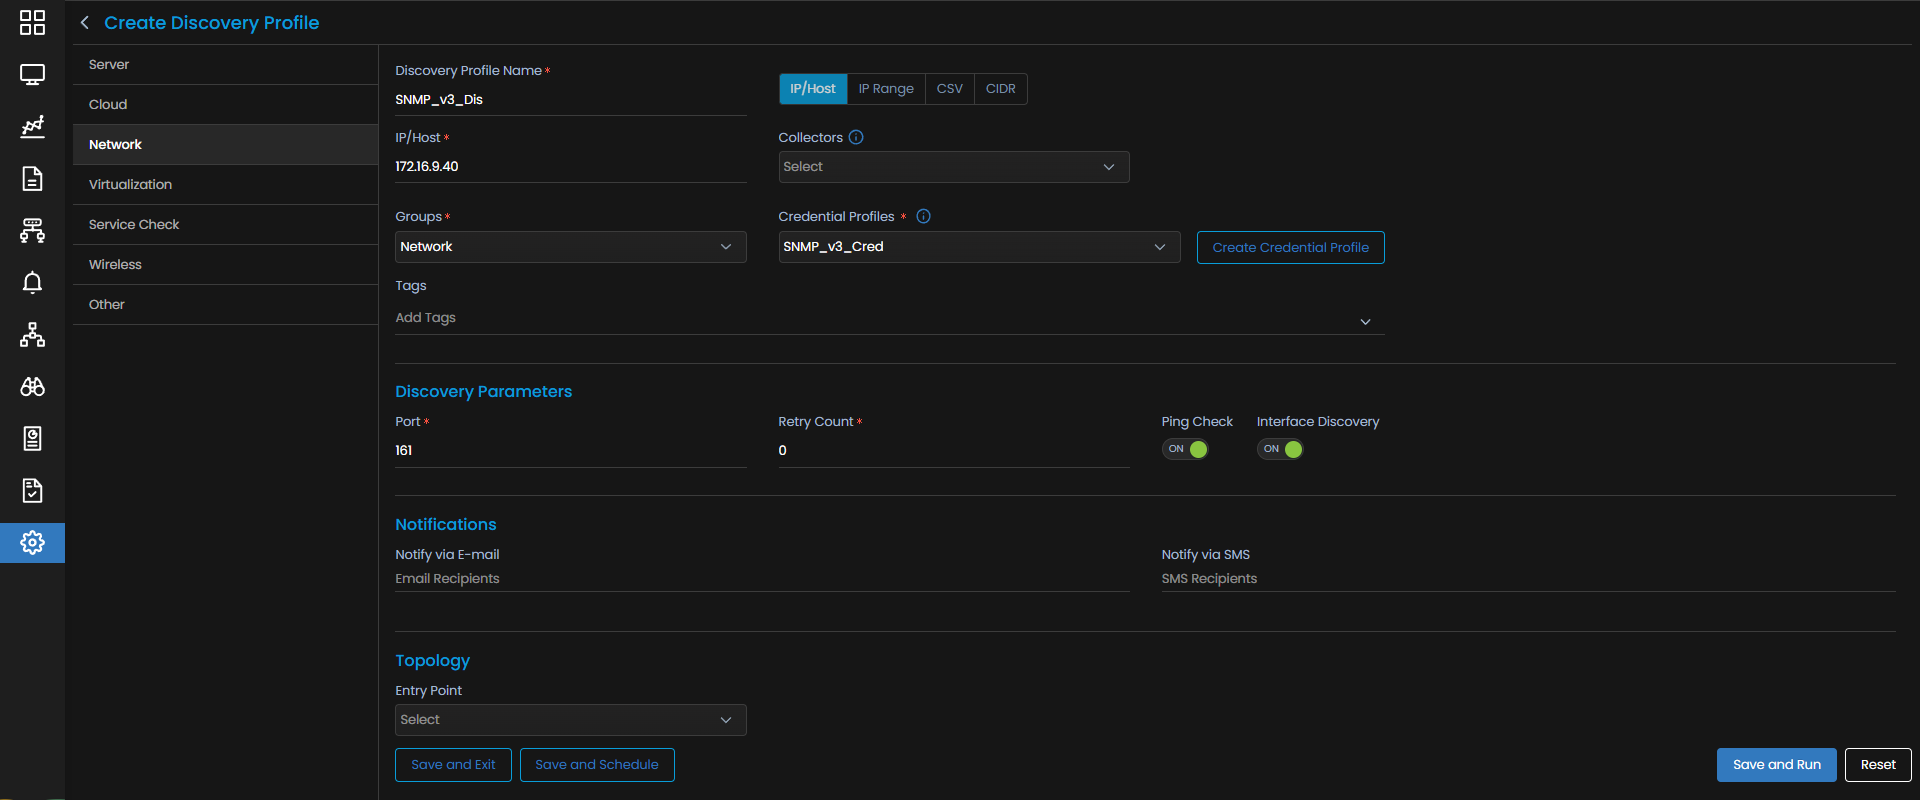Click Save and Run
Viewport: 1920px width, 800px height.
pyautogui.click(x=1777, y=765)
